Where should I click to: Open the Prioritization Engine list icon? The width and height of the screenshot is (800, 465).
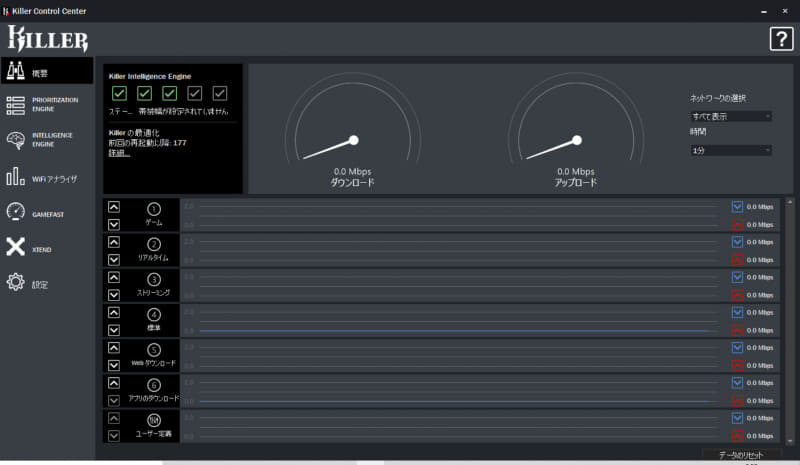click(x=15, y=106)
